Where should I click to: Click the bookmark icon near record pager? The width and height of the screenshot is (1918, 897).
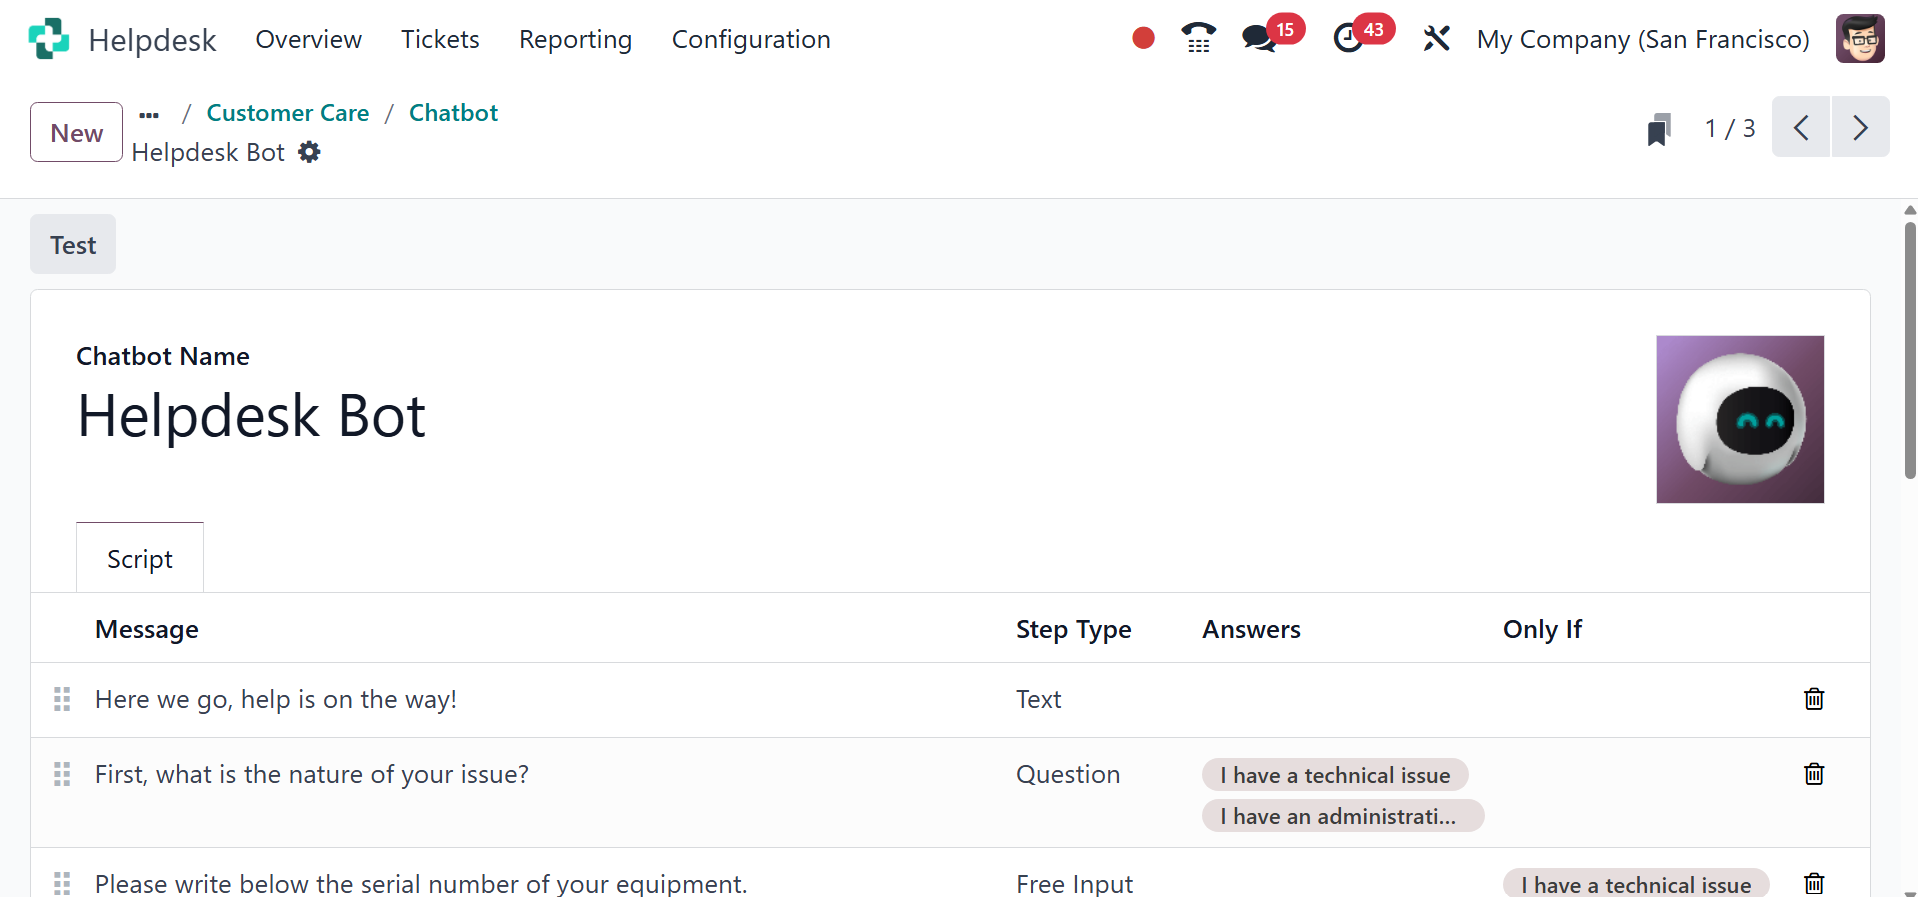pyautogui.click(x=1659, y=129)
